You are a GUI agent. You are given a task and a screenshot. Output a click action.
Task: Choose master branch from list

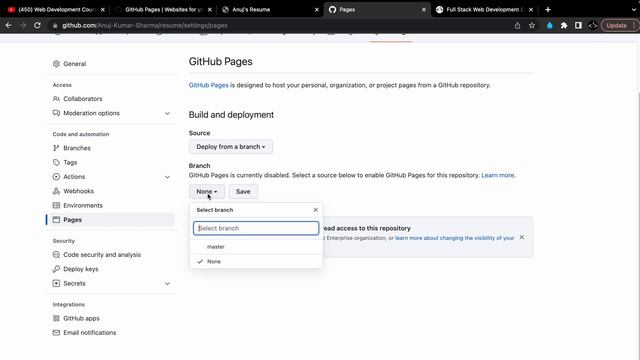pyautogui.click(x=256, y=247)
